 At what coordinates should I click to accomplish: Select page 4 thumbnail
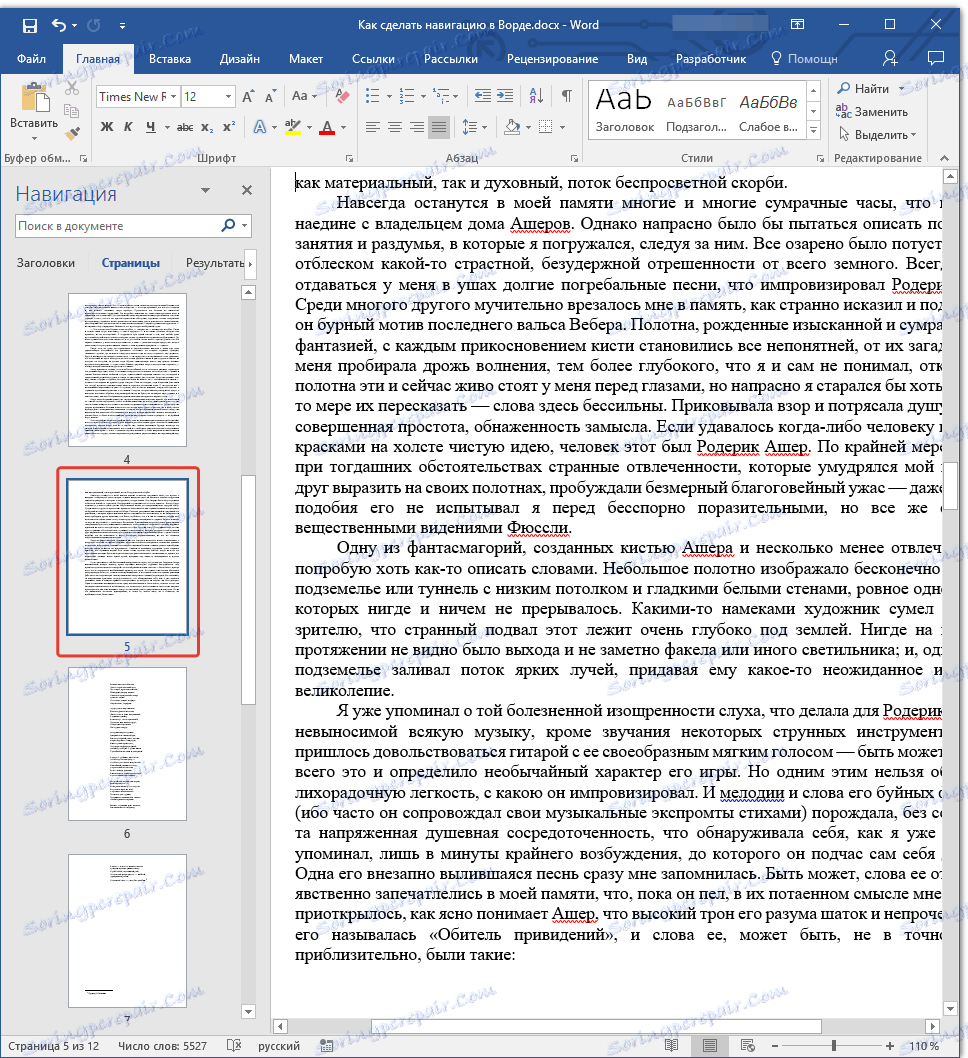[127, 370]
